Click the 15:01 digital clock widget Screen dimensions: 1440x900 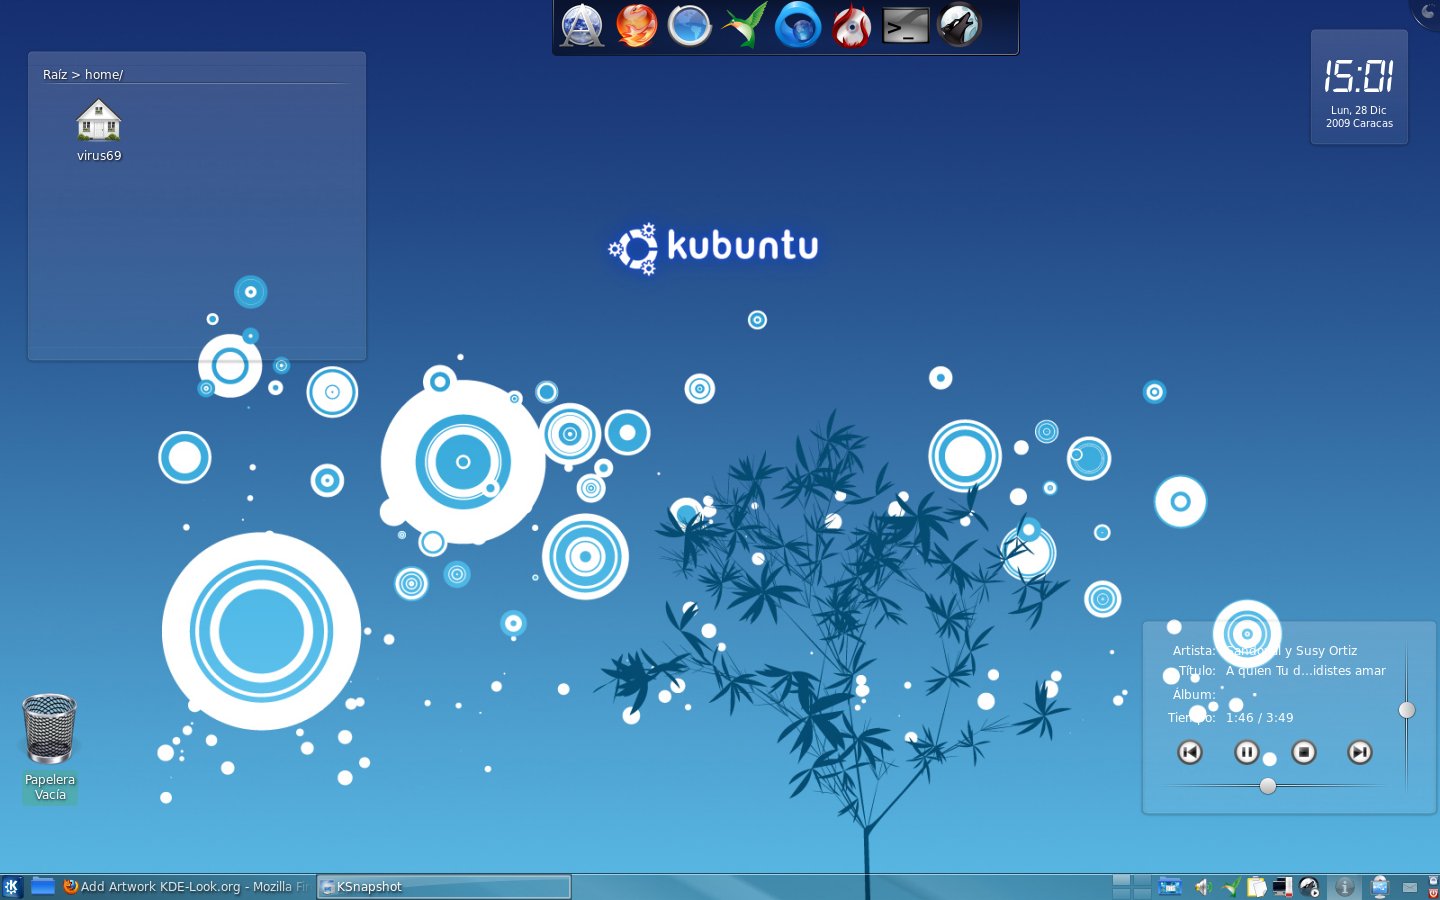[x=1359, y=76]
